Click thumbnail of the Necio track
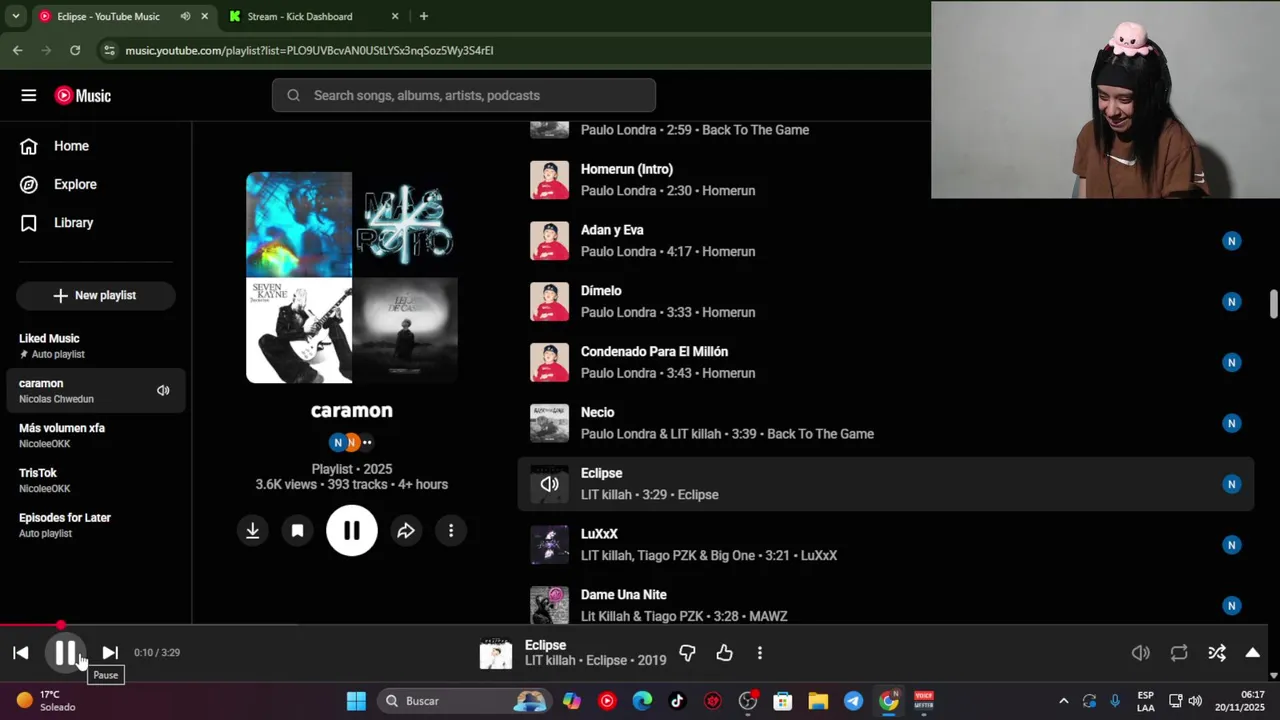The image size is (1280, 720). [549, 423]
